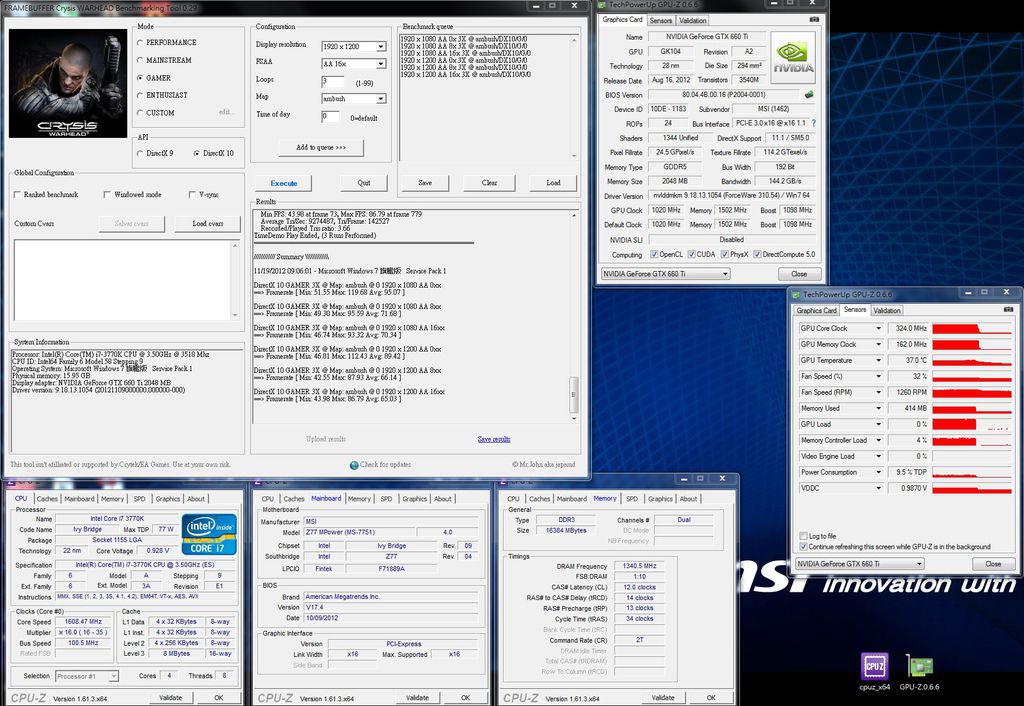Click the globe icon beside Check for updates
This screenshot has height=706, width=1024.
click(354, 465)
